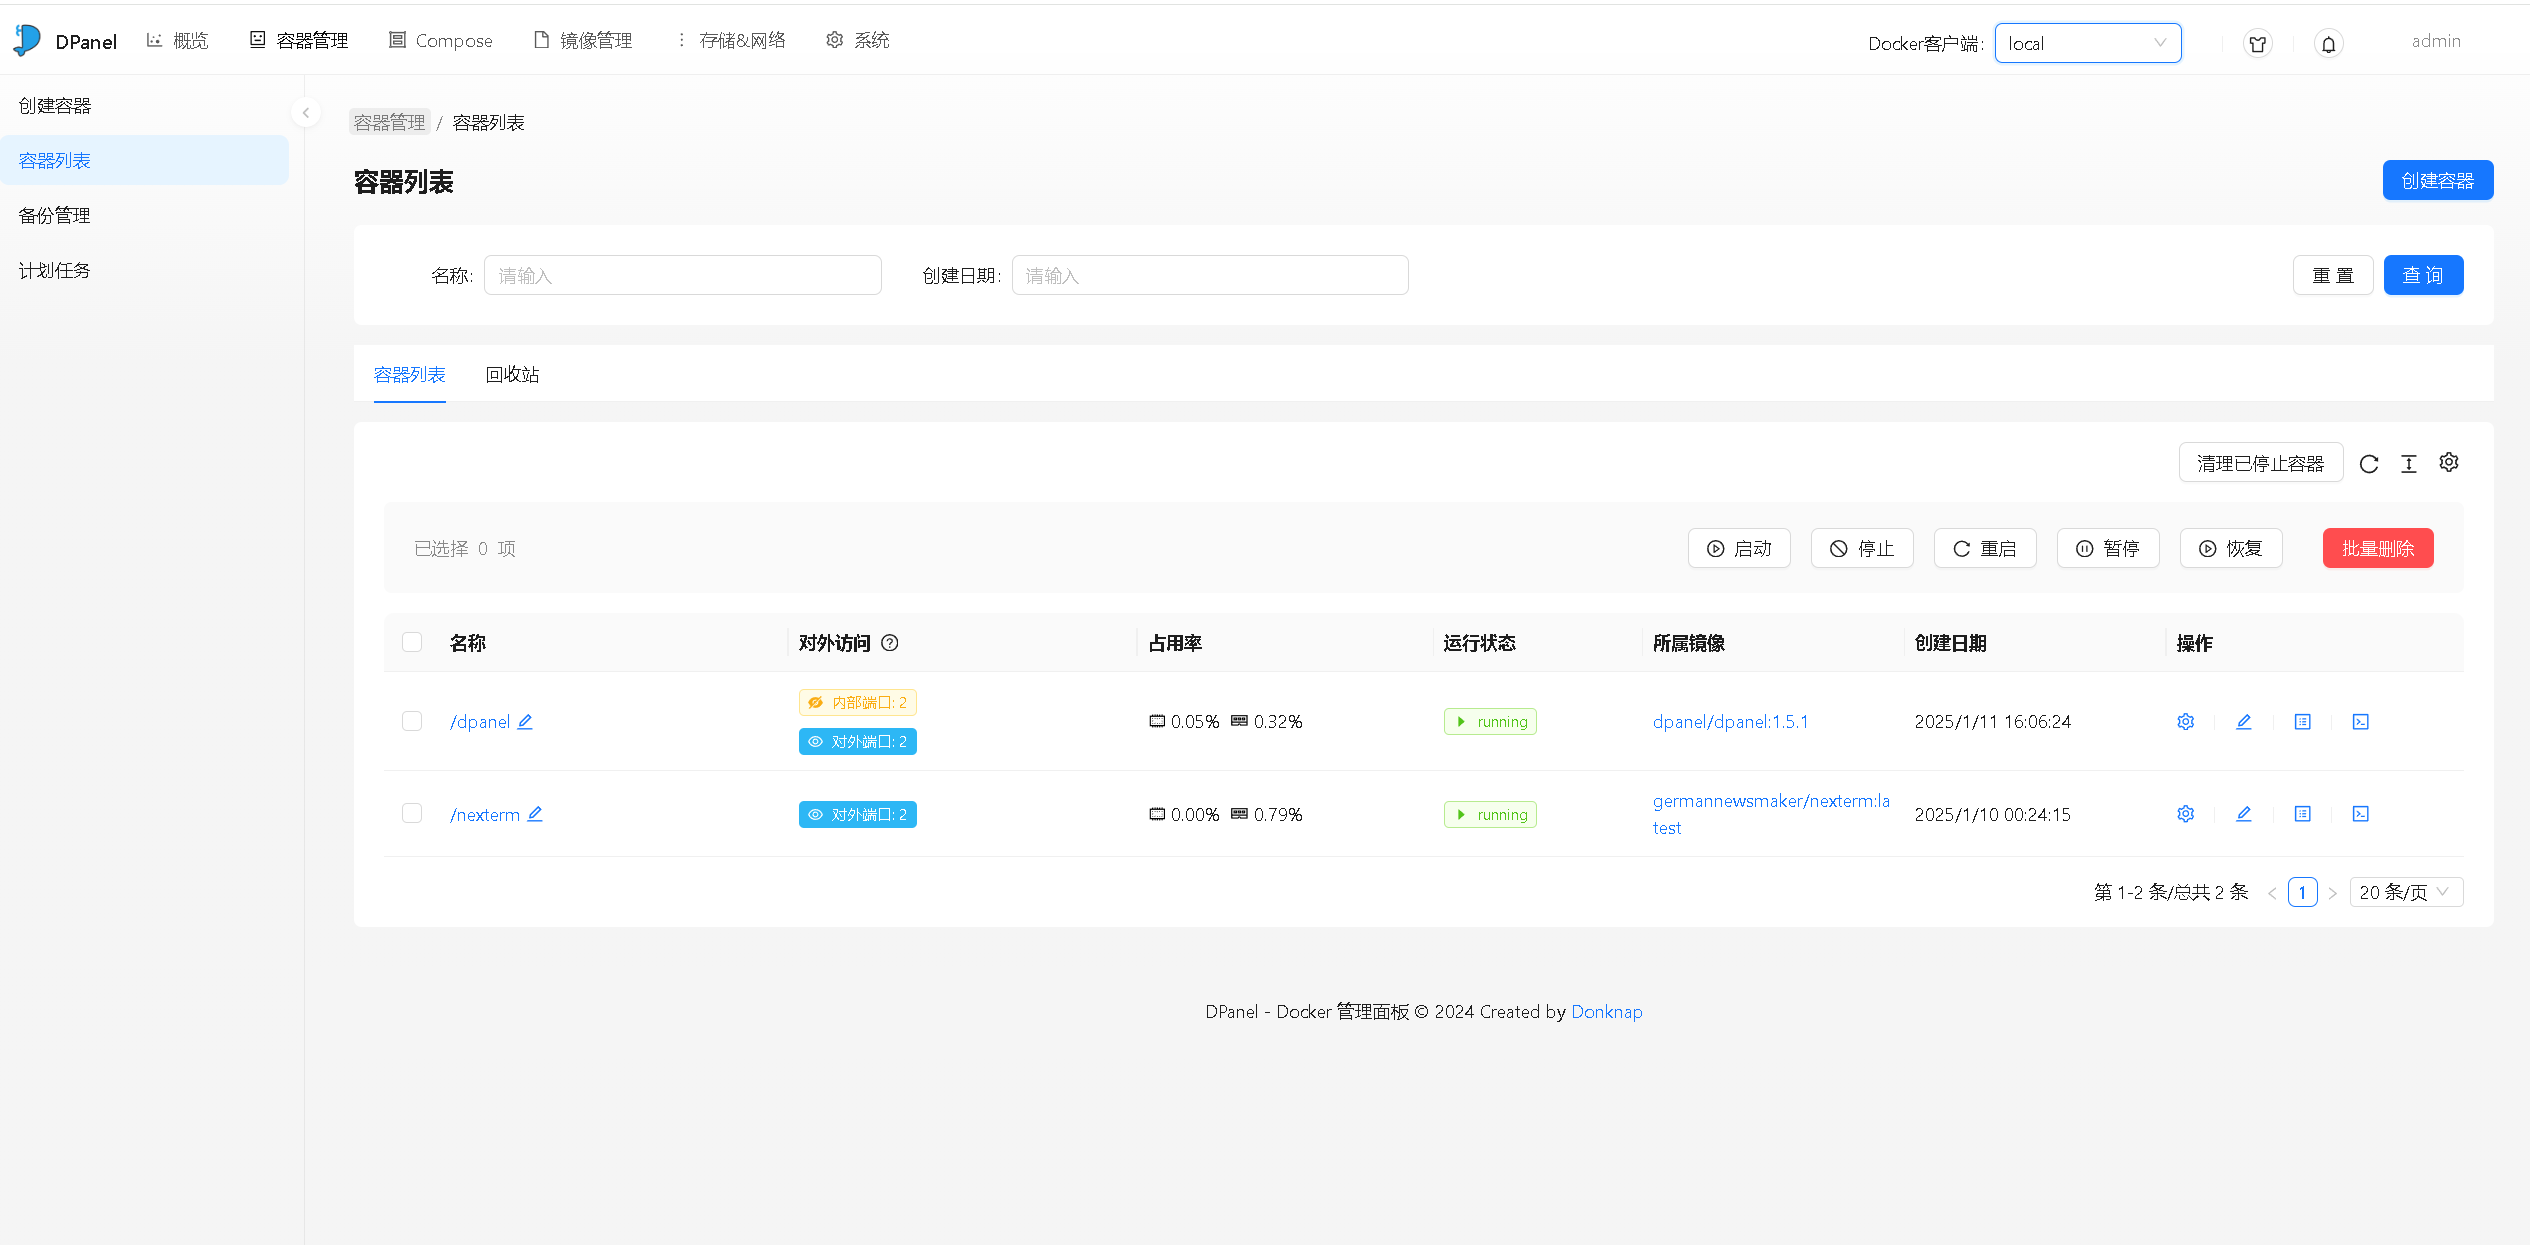Open settings of /dpanel container
Screen dimensions: 2530x1245
tap(2185, 721)
